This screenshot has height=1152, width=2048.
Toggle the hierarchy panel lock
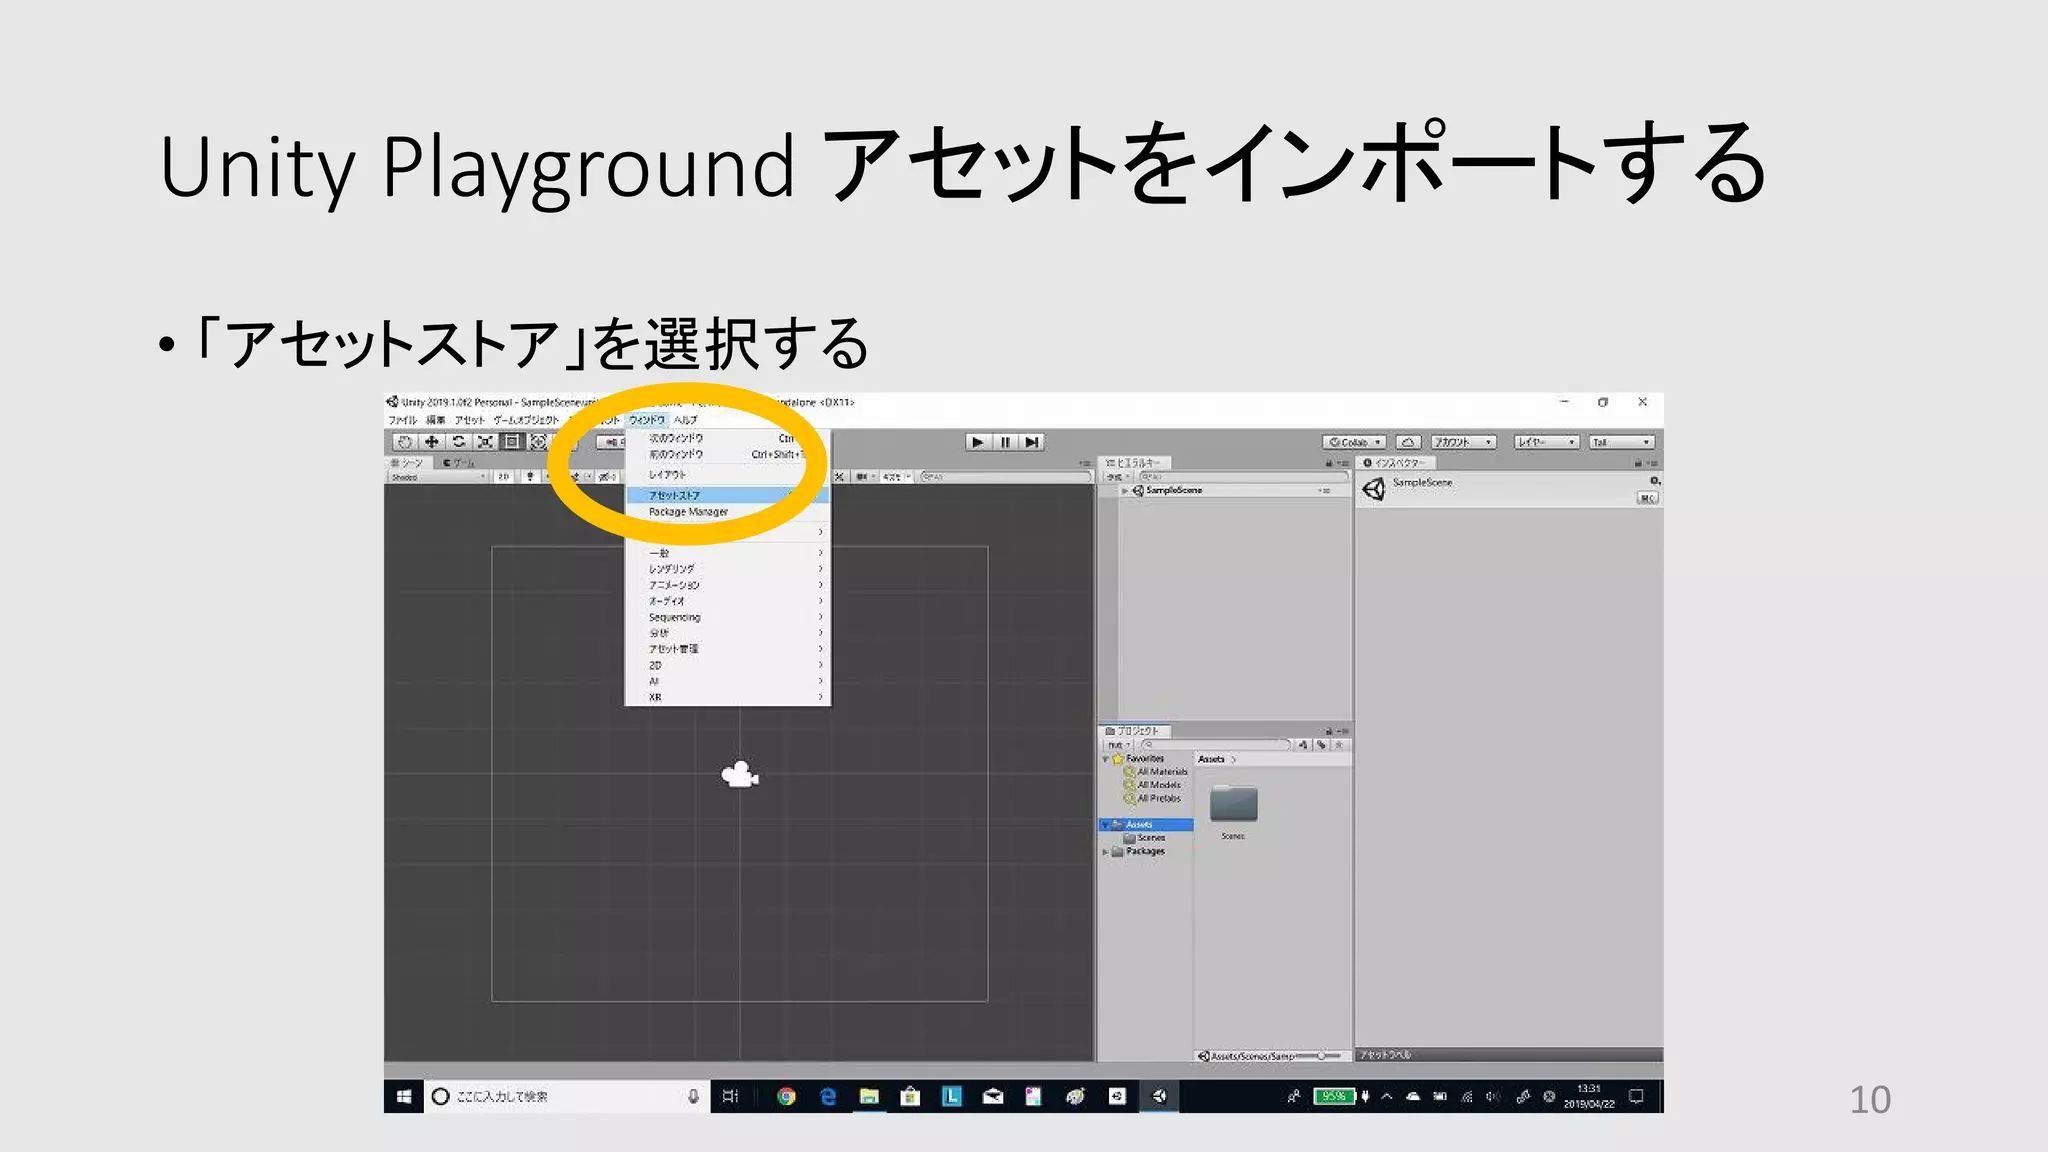click(1329, 463)
